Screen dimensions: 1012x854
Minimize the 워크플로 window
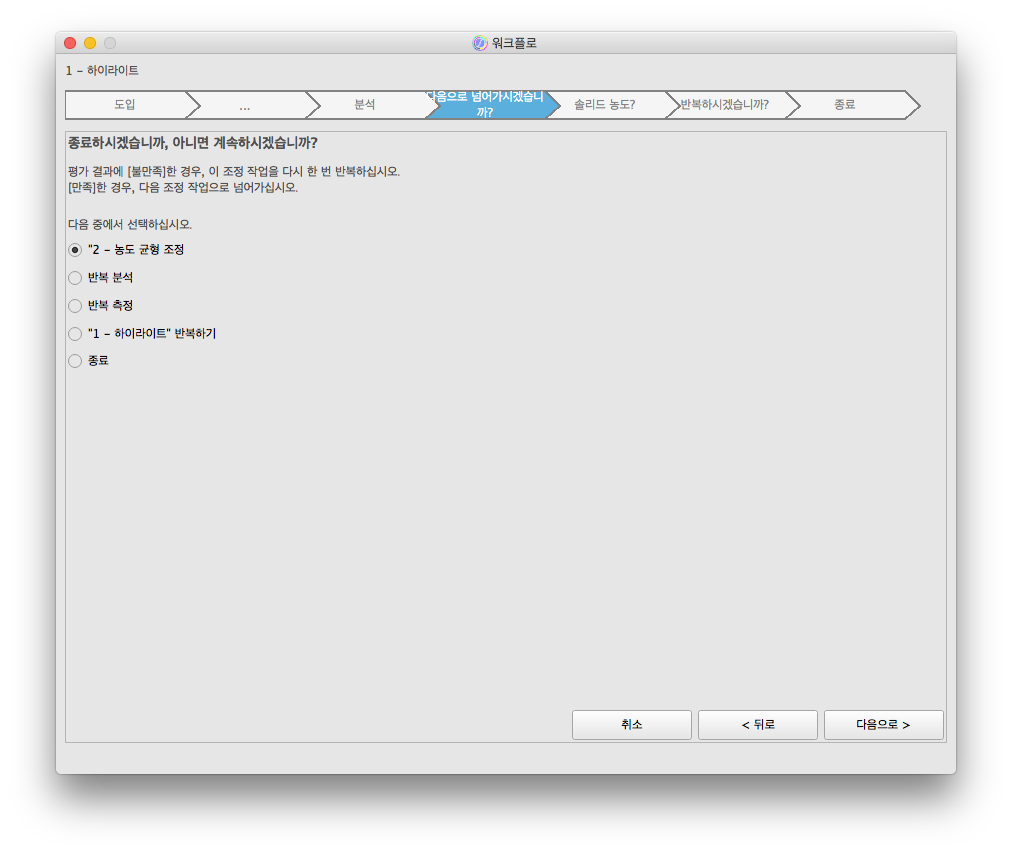point(90,43)
